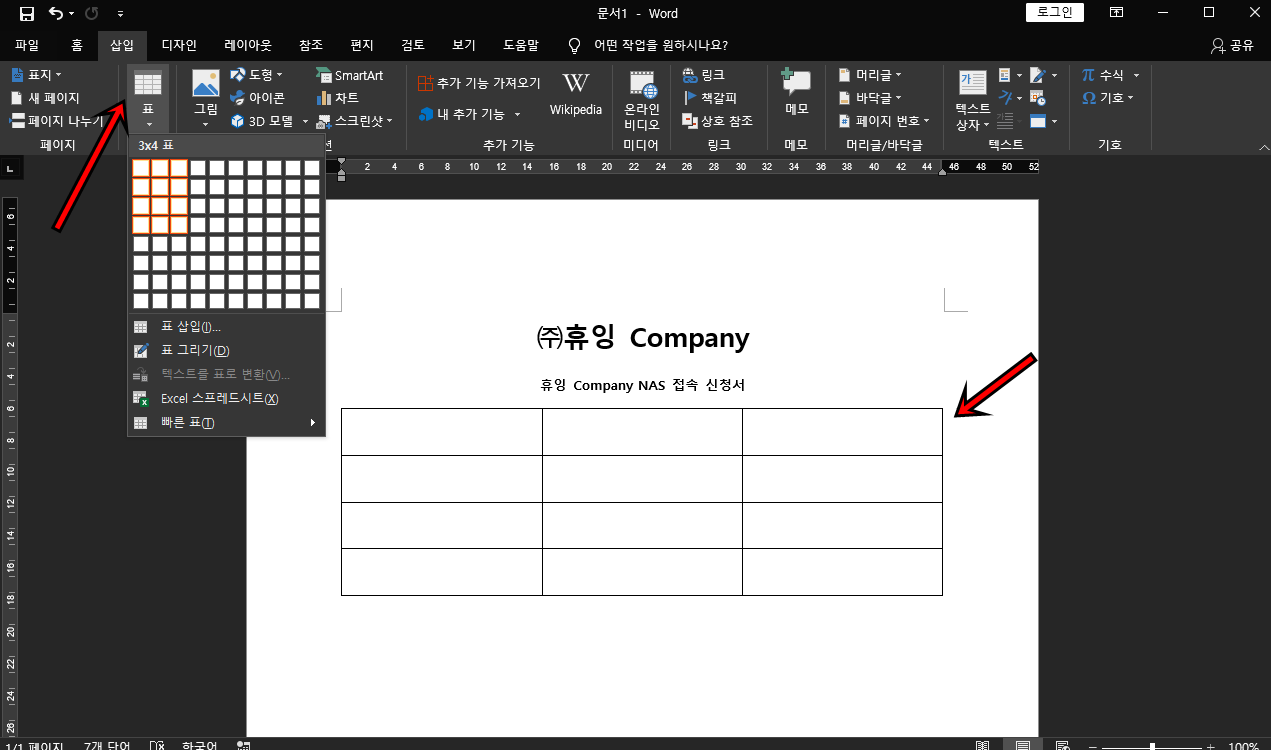The image size is (1271, 750).
Task: Insert a SmartArt graphic
Action: (x=350, y=75)
